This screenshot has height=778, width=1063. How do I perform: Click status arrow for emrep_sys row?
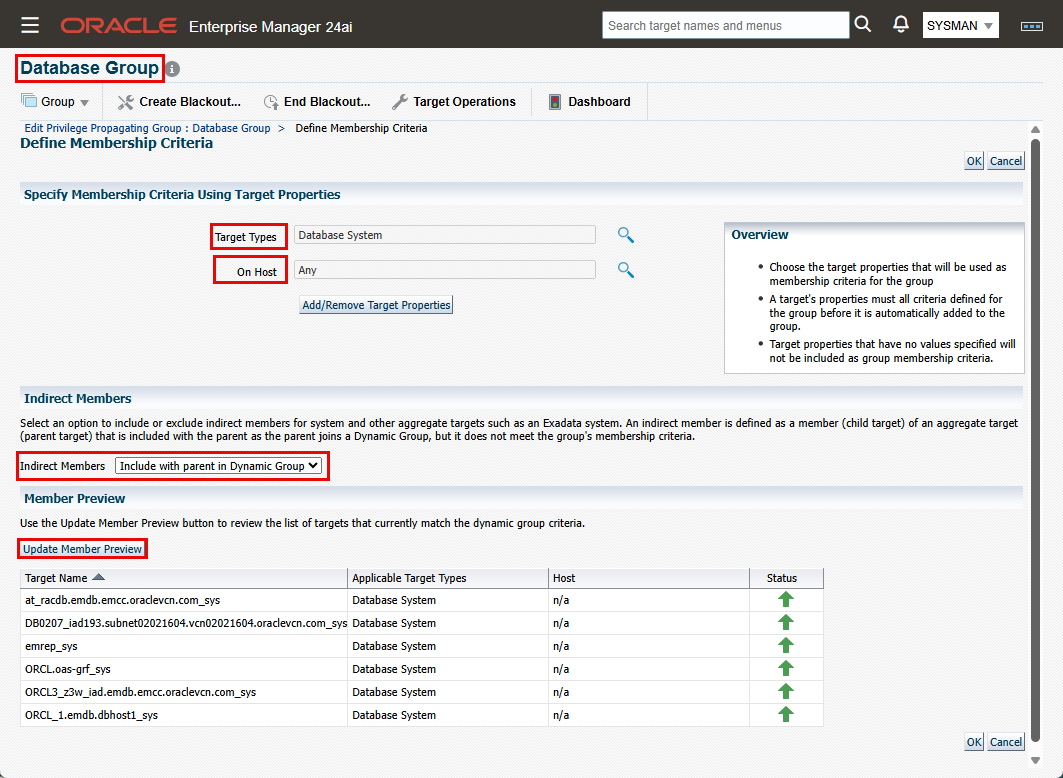click(785, 646)
